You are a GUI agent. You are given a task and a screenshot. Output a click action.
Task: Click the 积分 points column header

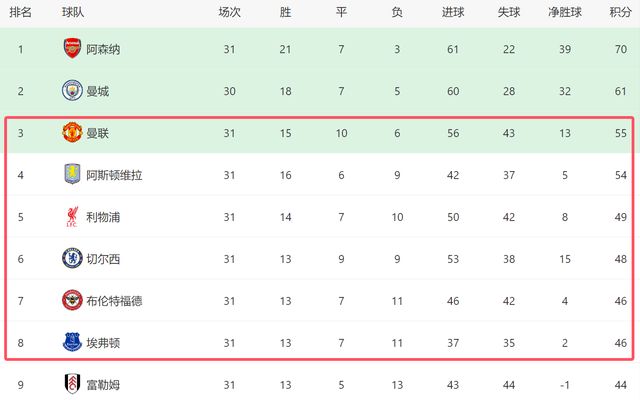[x=620, y=13]
